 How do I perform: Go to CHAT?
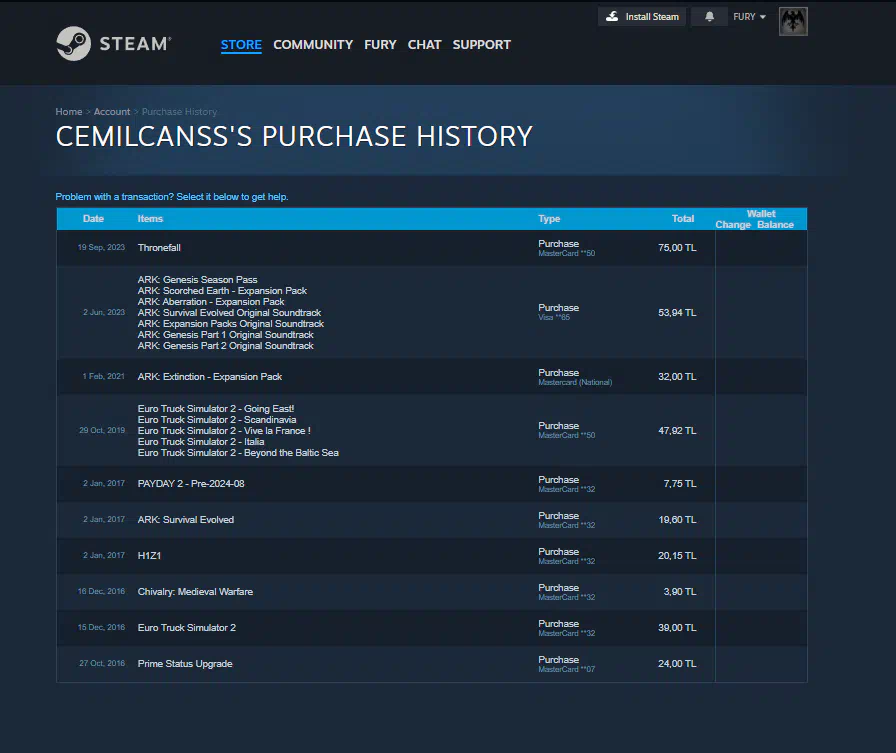tap(425, 45)
